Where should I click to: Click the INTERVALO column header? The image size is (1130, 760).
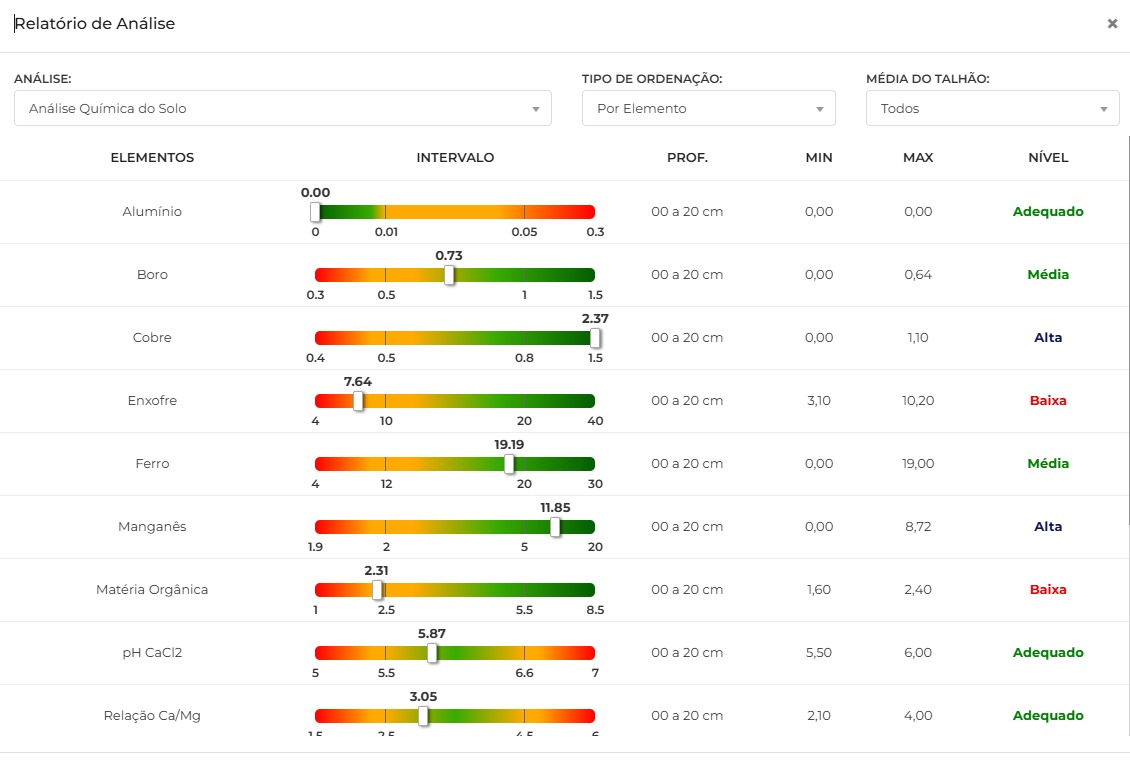point(455,158)
